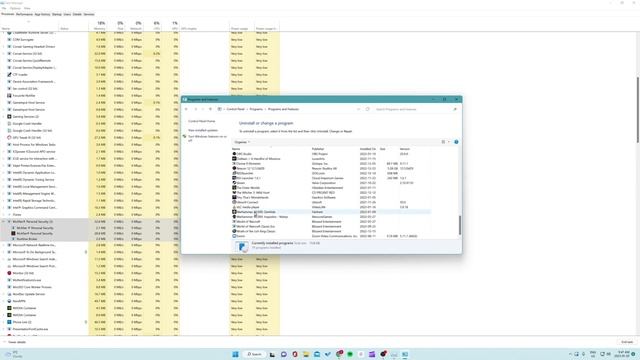Open the Organize dropdown
Viewport: 640px width, 360px height.
point(242,142)
